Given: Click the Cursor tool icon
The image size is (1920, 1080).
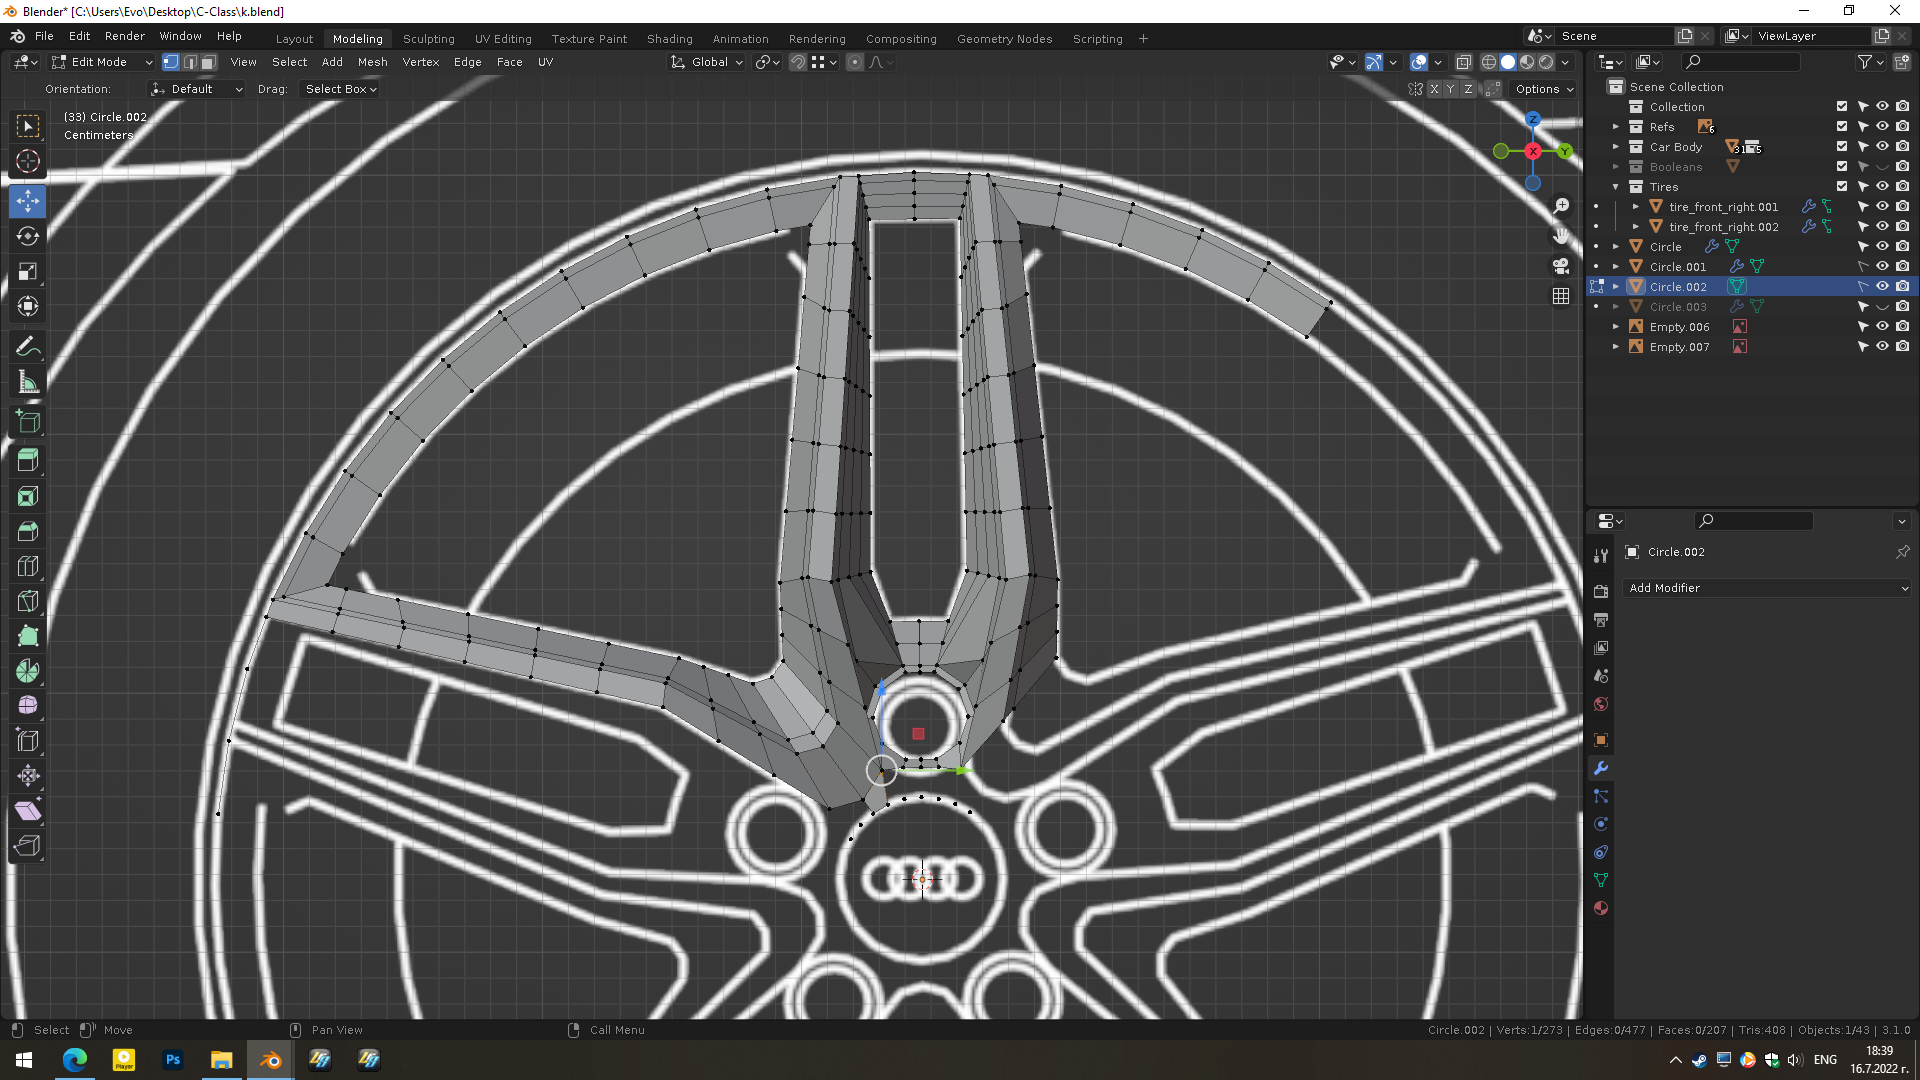Looking at the screenshot, I should [x=28, y=161].
